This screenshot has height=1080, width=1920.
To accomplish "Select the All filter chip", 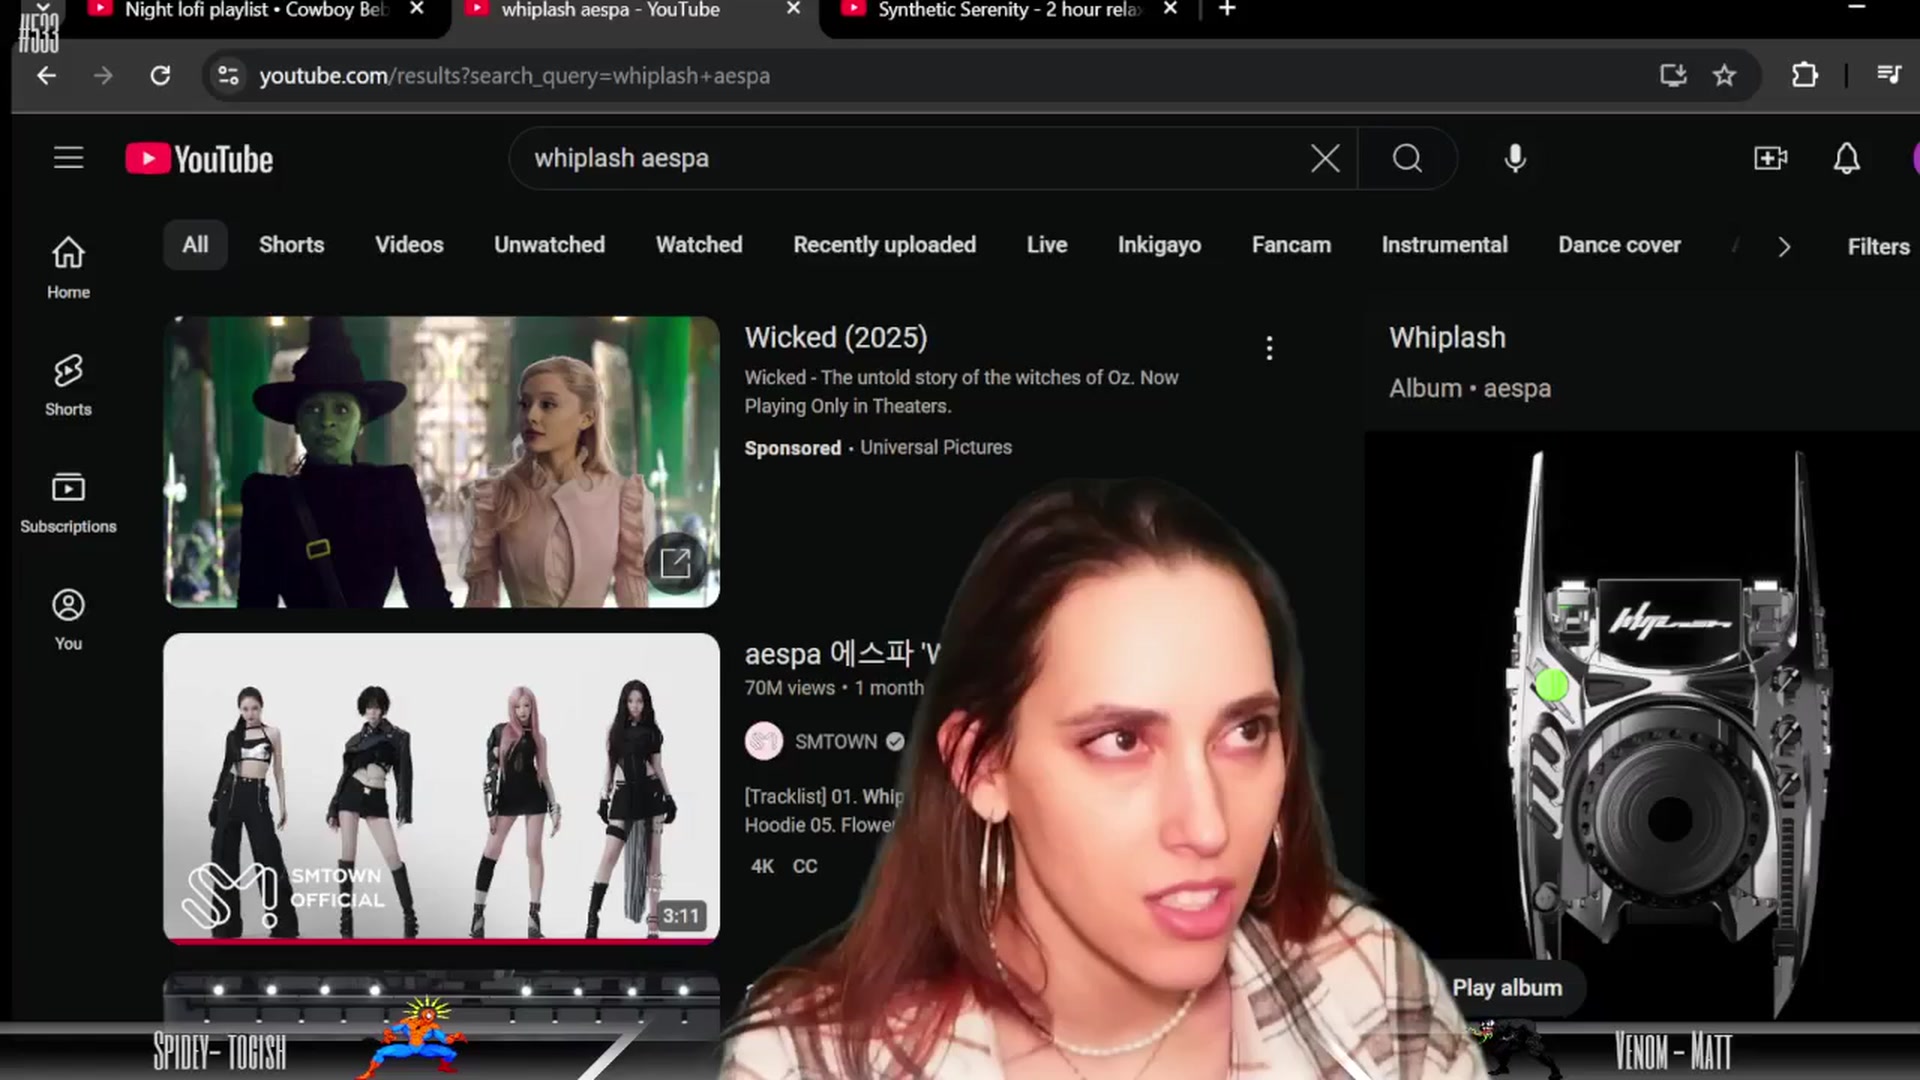I will 195,245.
